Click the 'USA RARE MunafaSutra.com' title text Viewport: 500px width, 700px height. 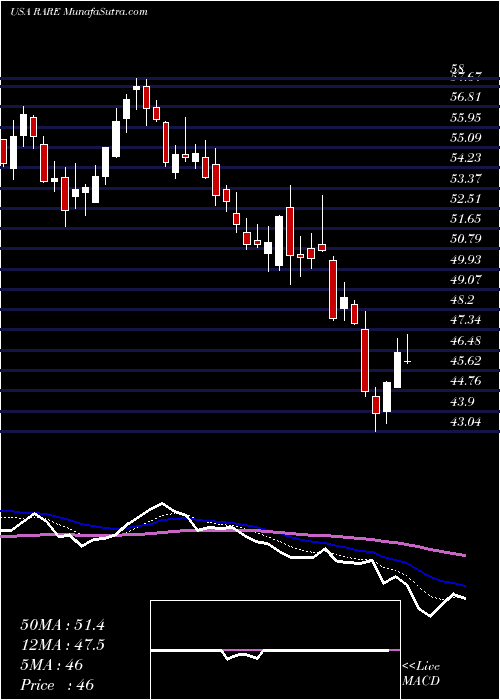tap(79, 12)
